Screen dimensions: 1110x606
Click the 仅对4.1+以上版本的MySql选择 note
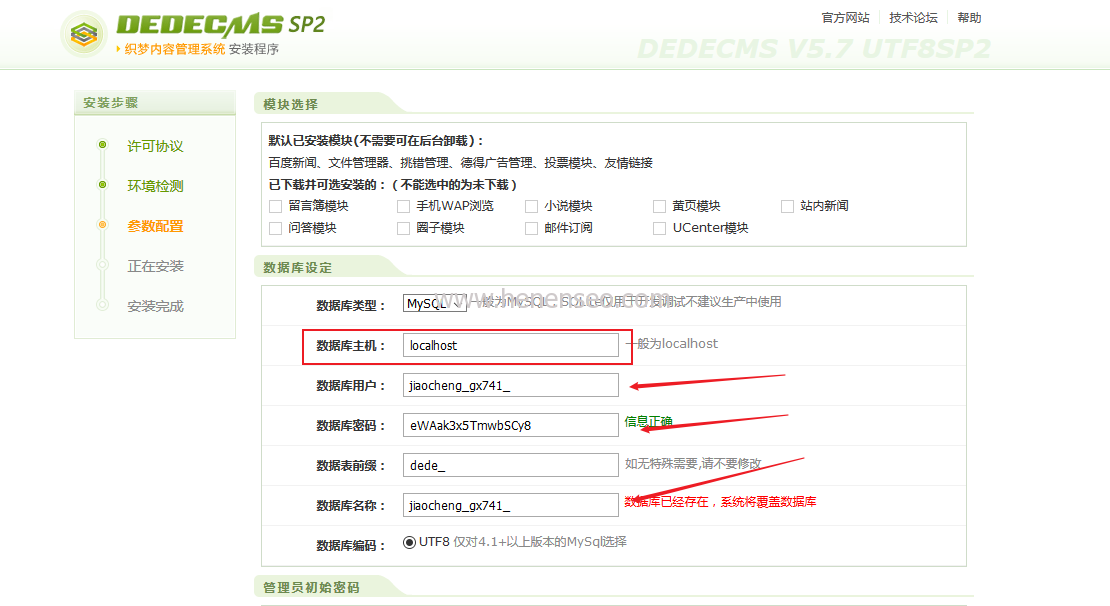(540, 542)
